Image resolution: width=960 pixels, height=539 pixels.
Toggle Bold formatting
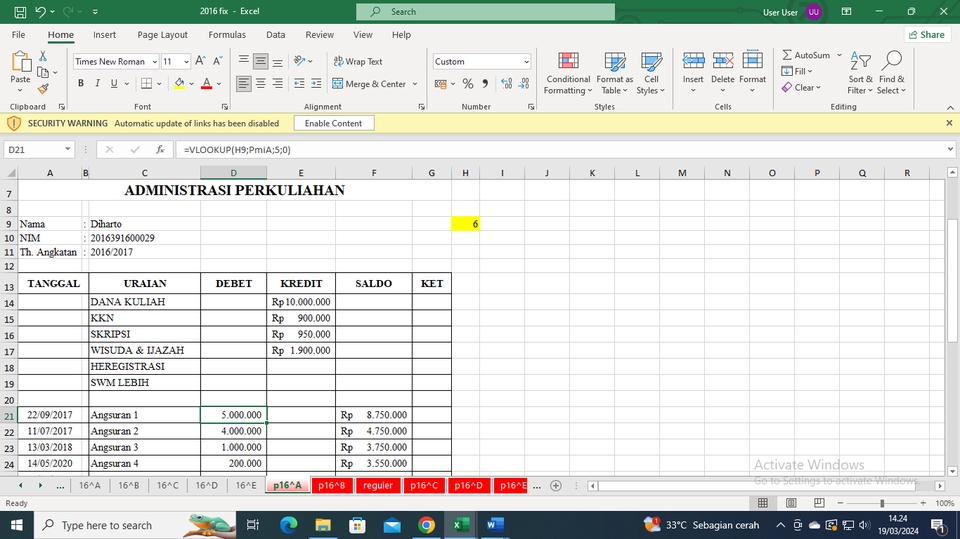81,83
